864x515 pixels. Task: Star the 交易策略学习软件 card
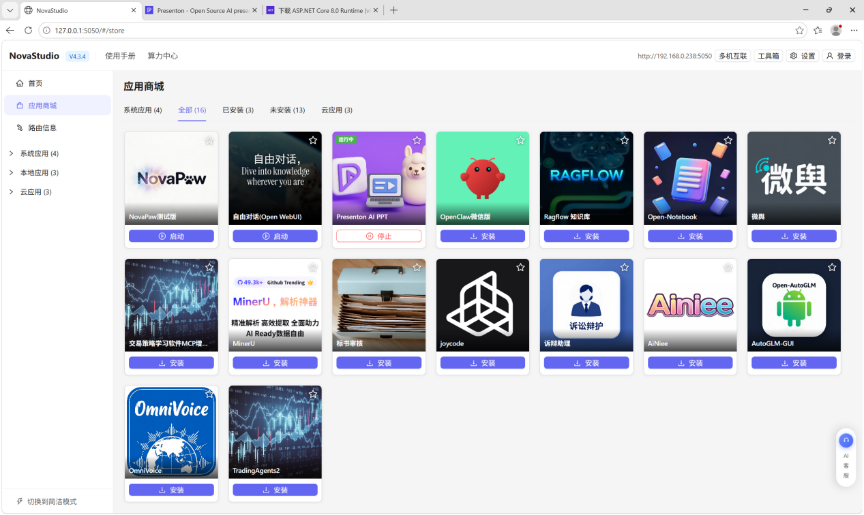[x=209, y=267]
